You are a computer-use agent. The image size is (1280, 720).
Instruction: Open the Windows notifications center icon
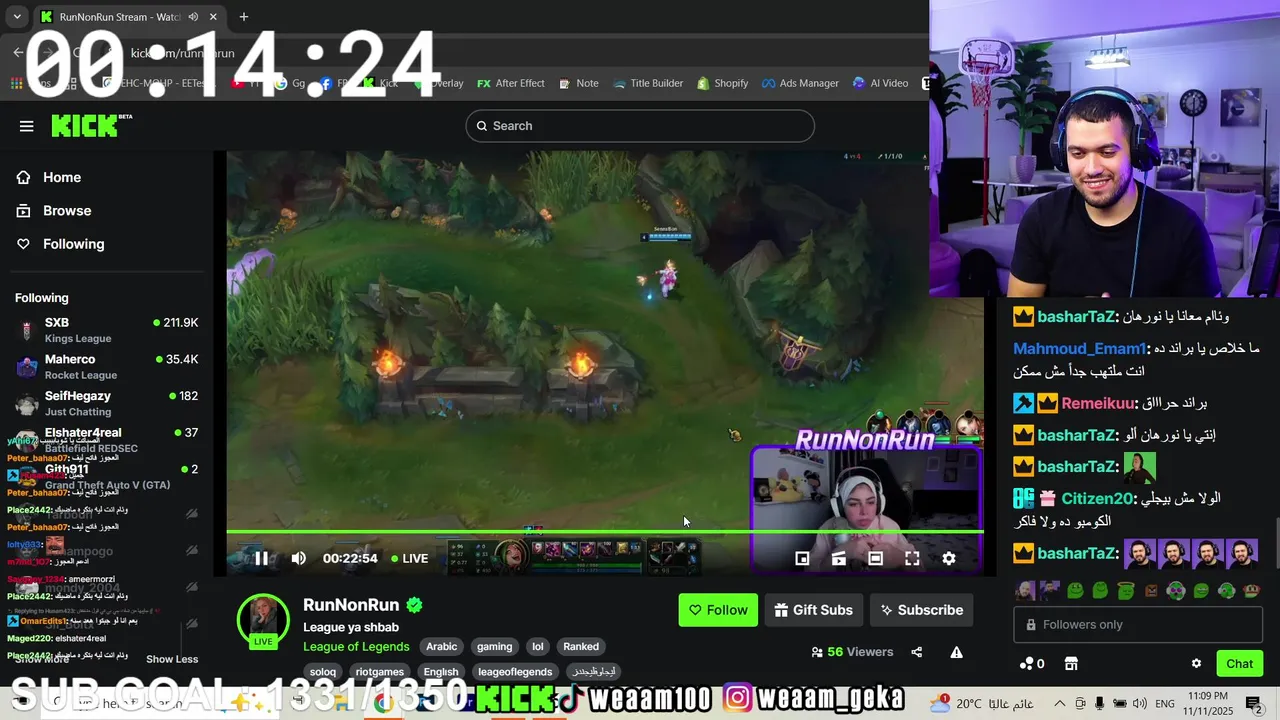coord(1254,703)
